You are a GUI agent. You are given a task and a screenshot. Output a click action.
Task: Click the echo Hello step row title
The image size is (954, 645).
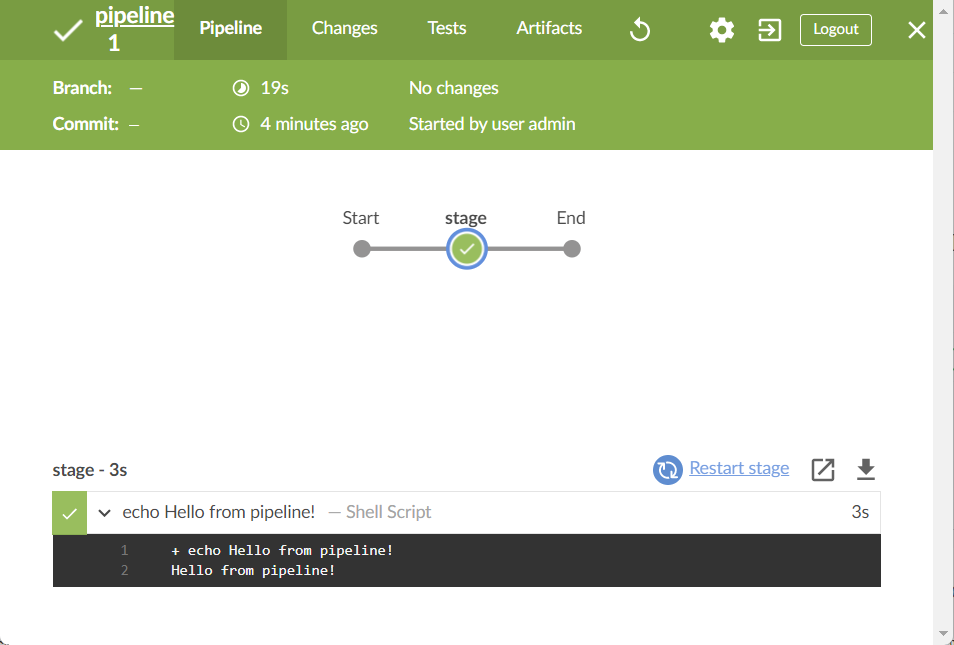218,512
